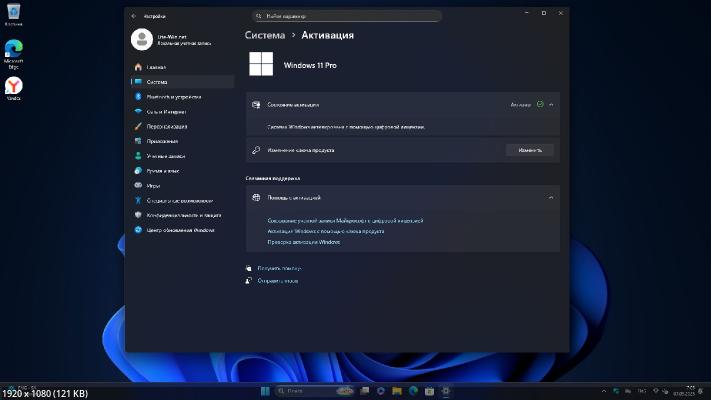Click the Отправить отзыв link

(277, 281)
